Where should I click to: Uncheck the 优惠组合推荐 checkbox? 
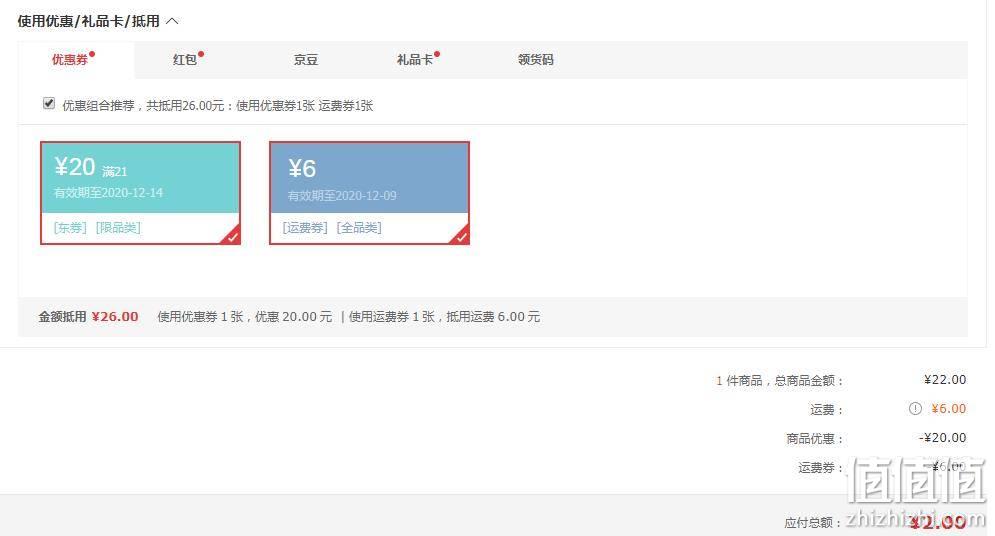pos(49,103)
